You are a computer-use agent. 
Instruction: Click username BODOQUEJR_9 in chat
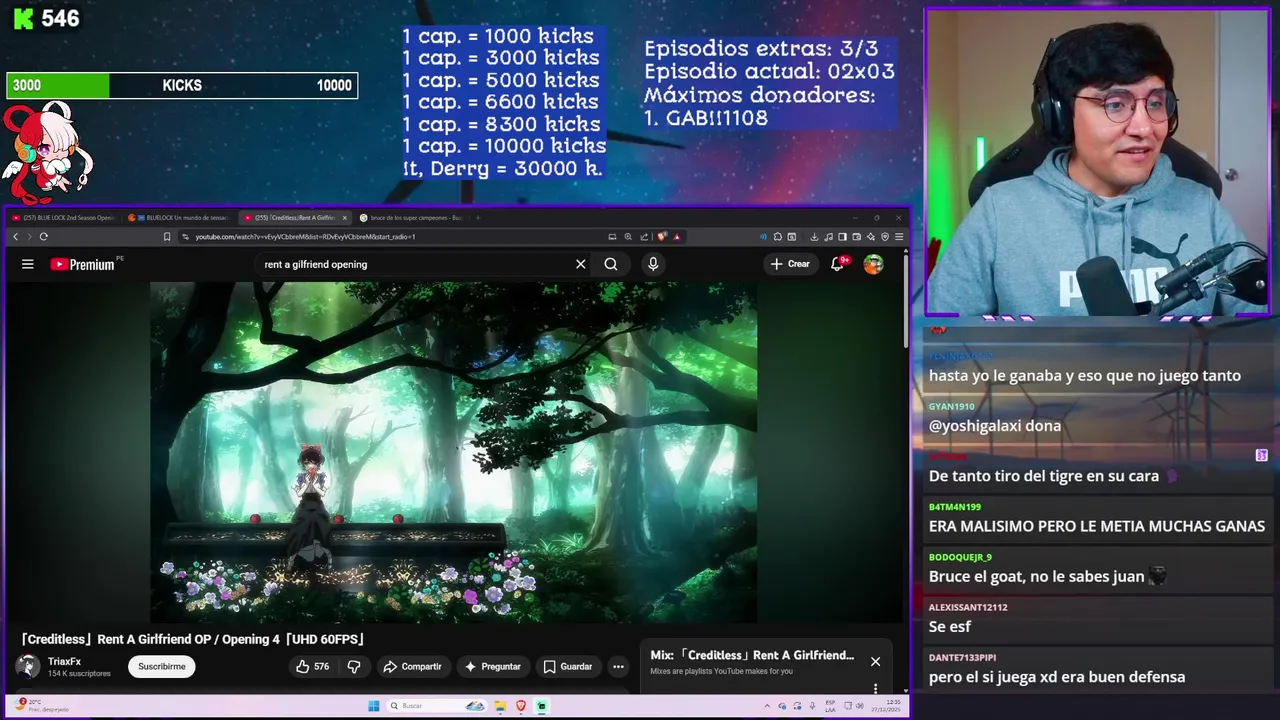point(960,557)
